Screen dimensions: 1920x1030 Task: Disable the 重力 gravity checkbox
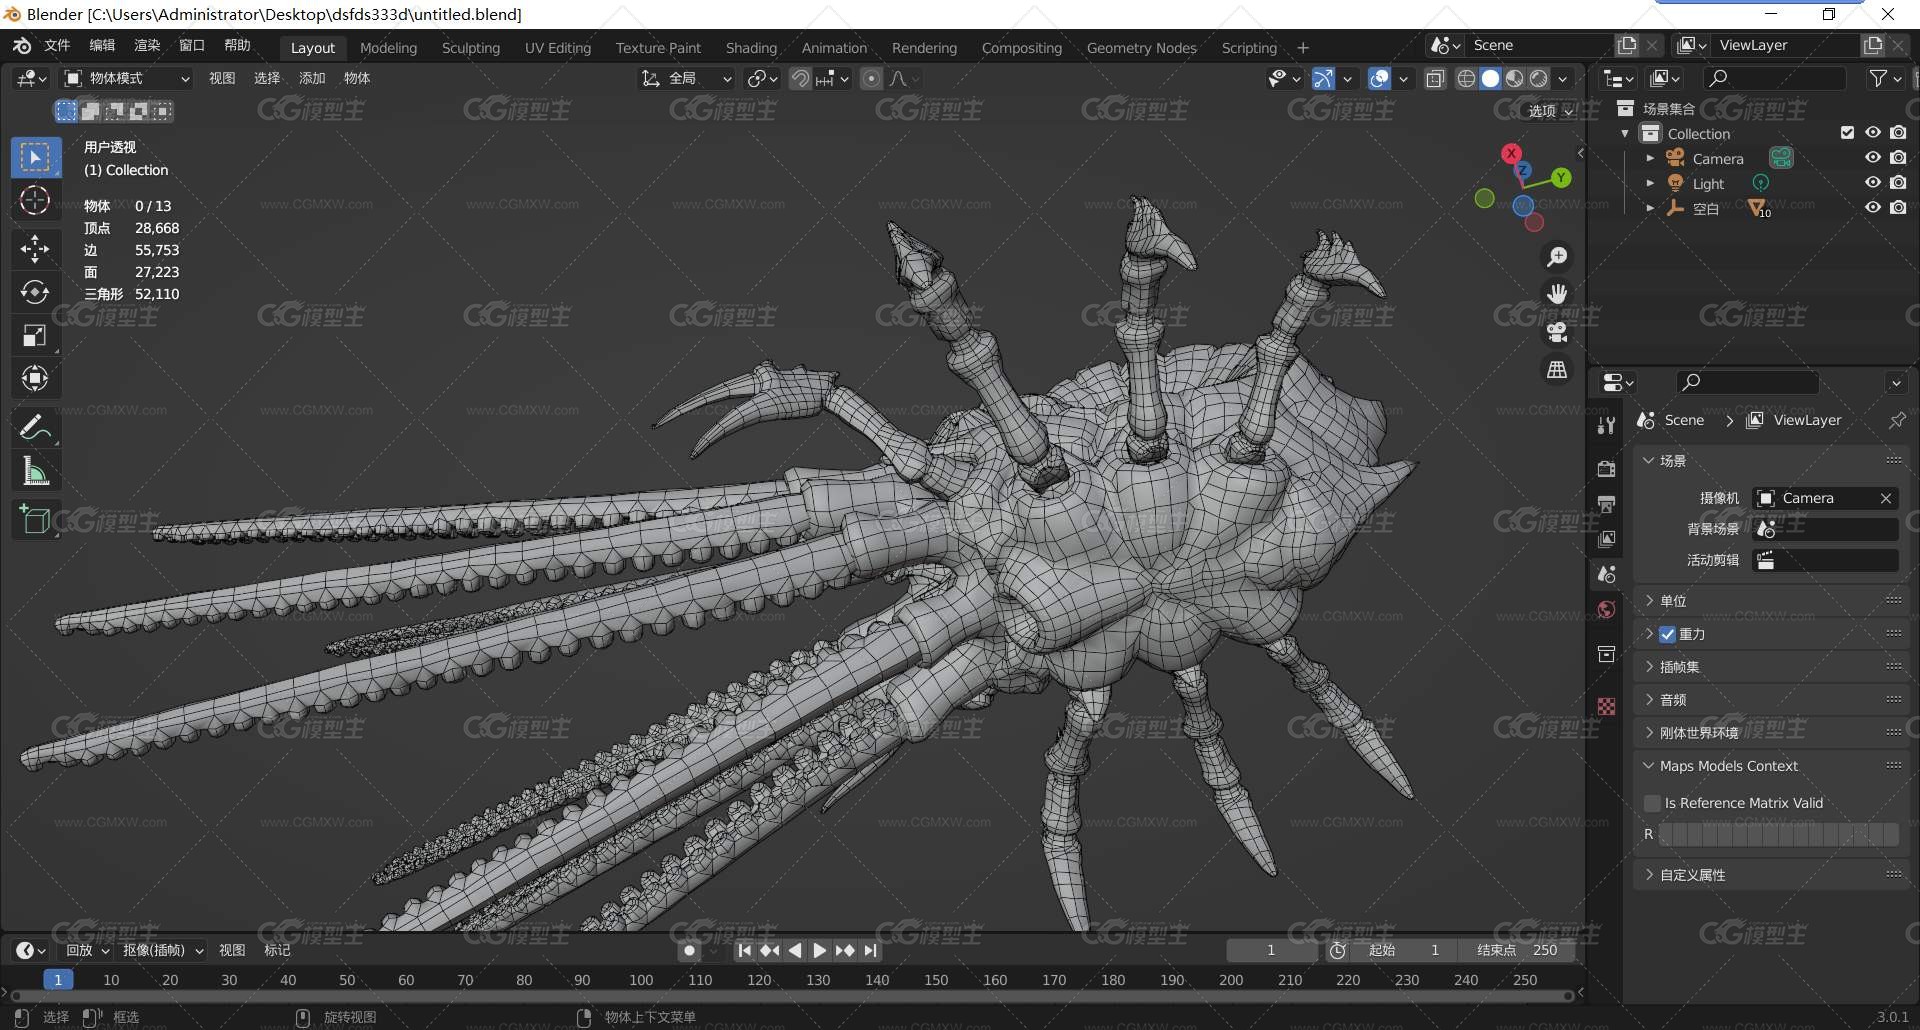[x=1667, y=634]
